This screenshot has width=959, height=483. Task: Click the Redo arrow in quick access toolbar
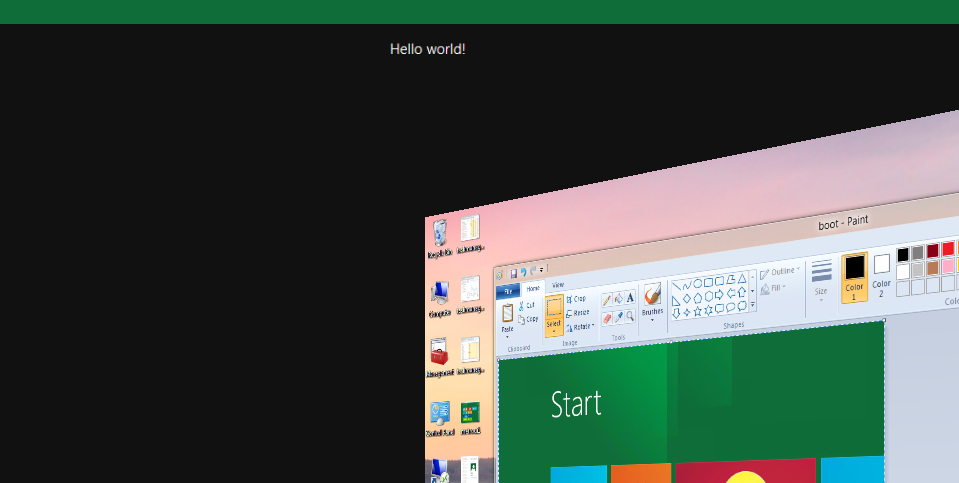pos(533,271)
